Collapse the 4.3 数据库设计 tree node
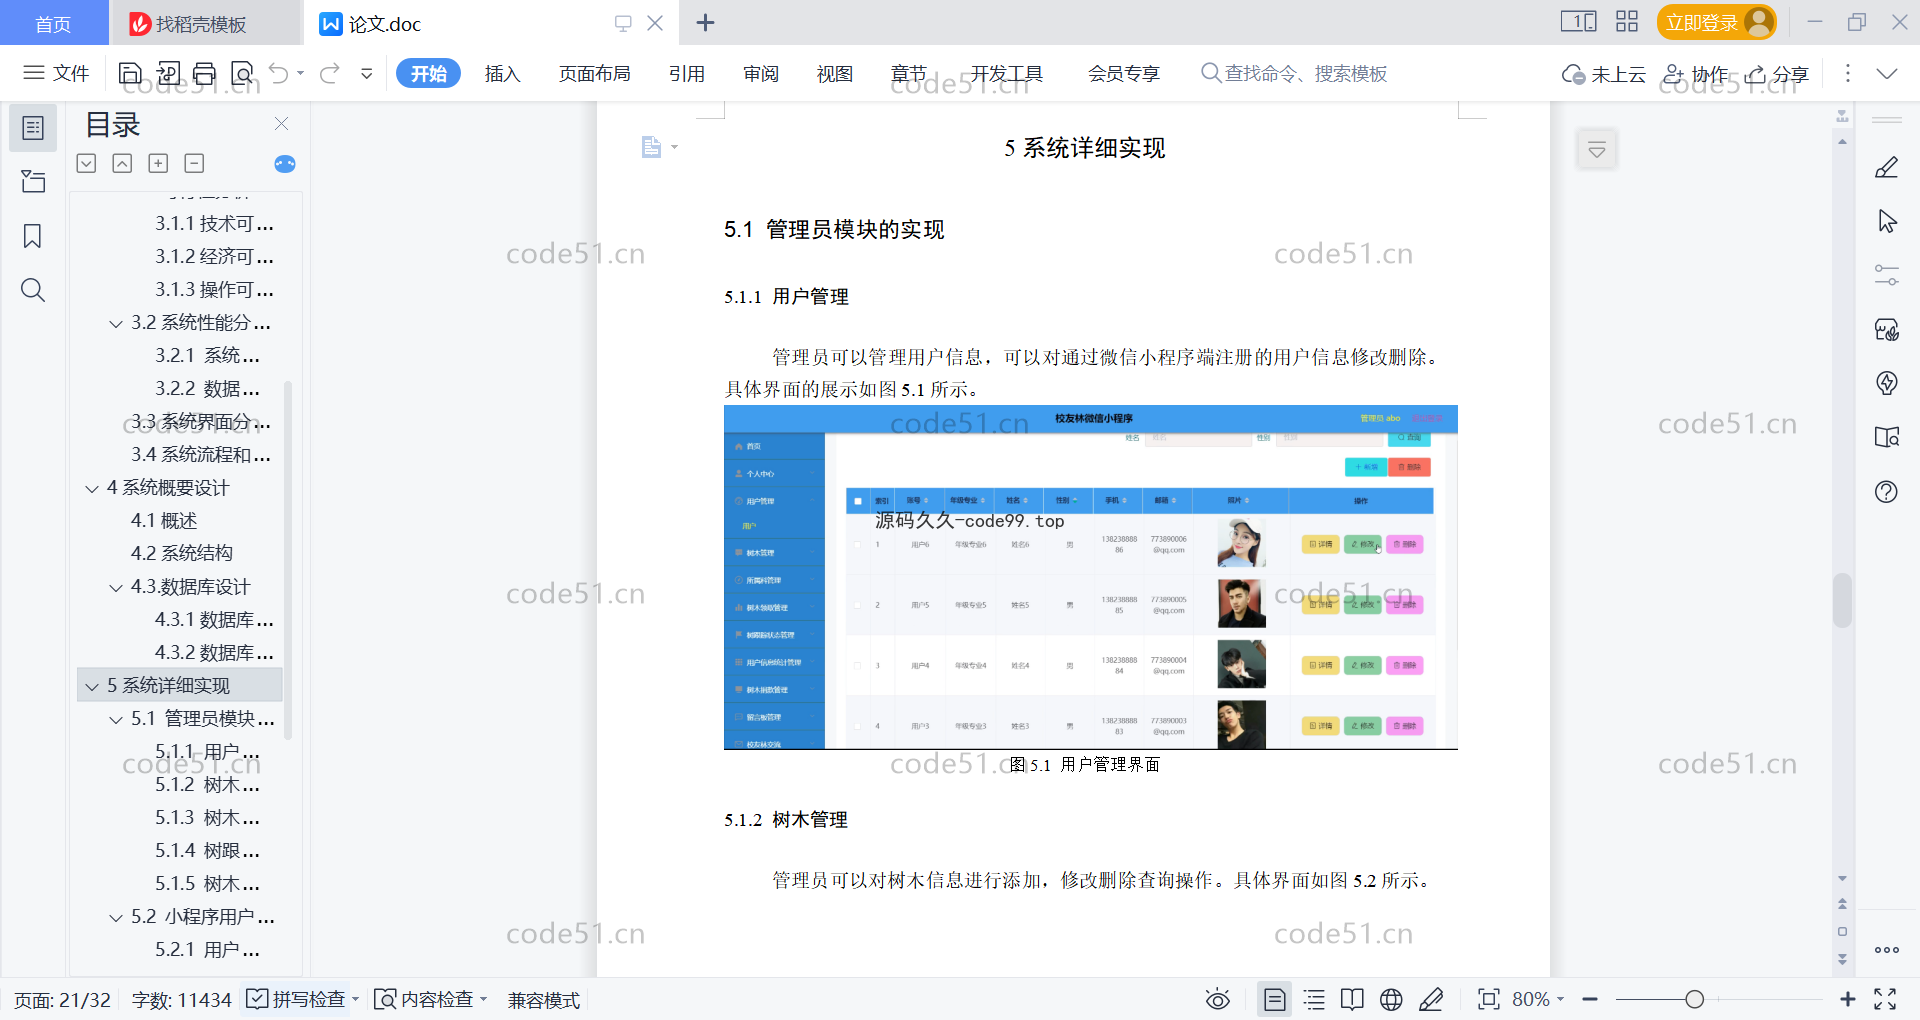The height and width of the screenshot is (1020, 1920). pos(116,587)
